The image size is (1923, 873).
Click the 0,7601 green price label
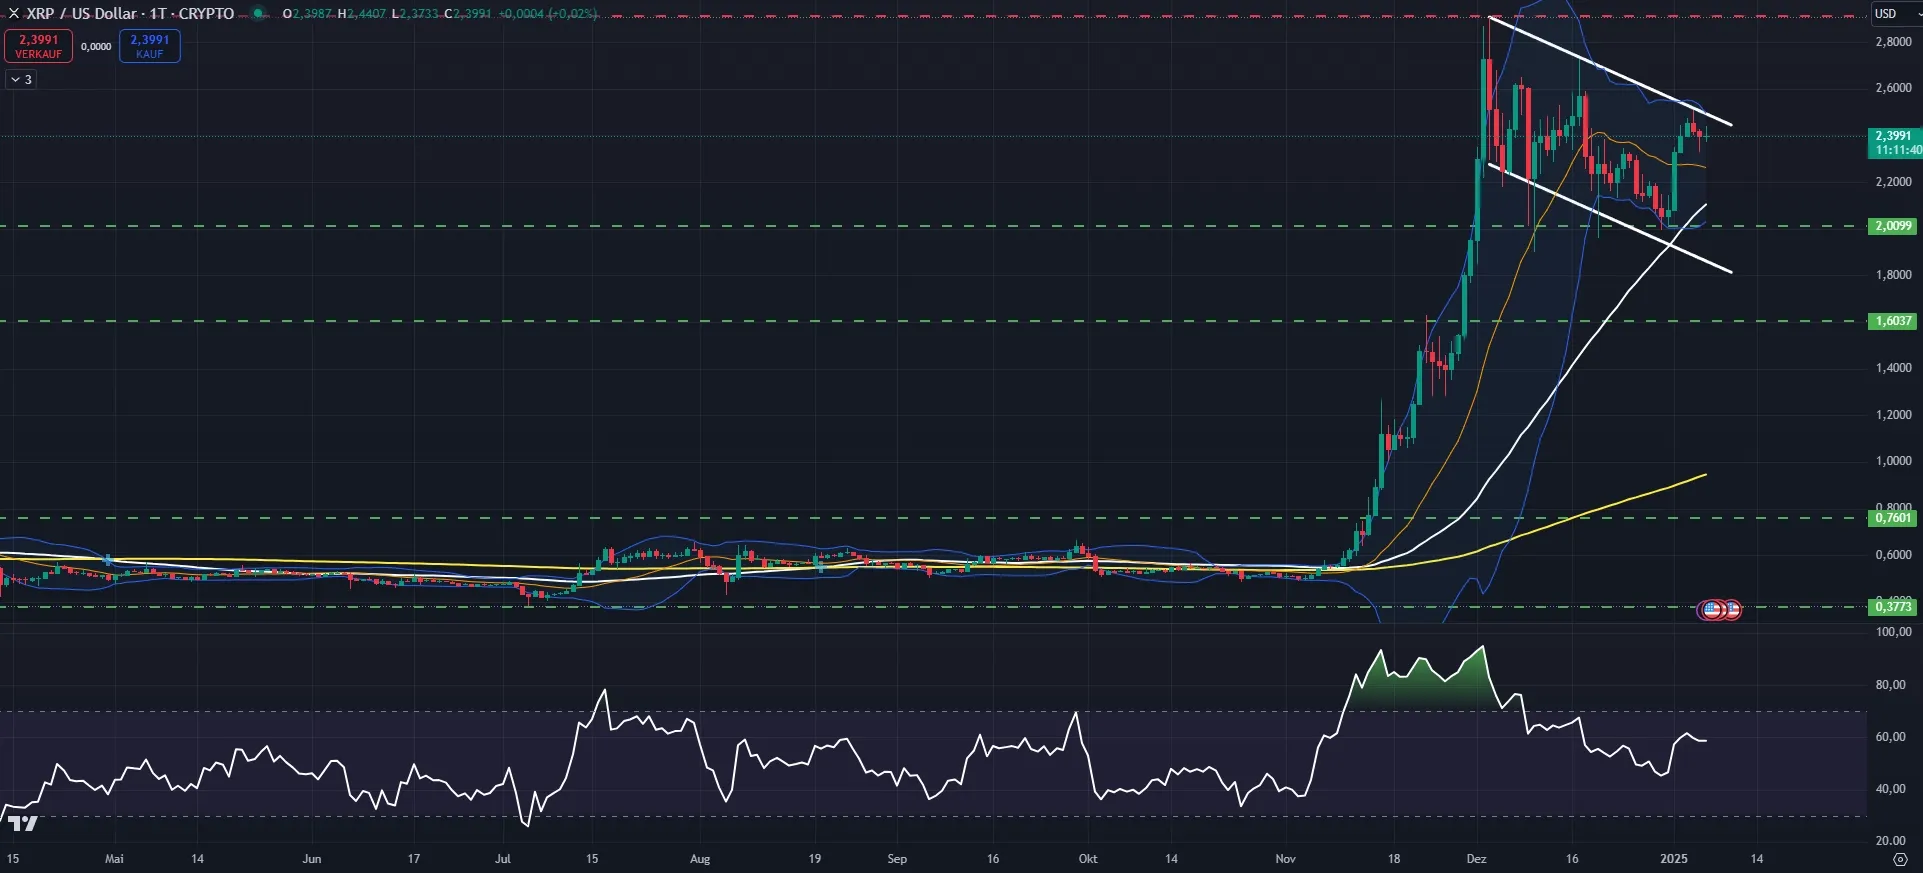(x=1893, y=518)
